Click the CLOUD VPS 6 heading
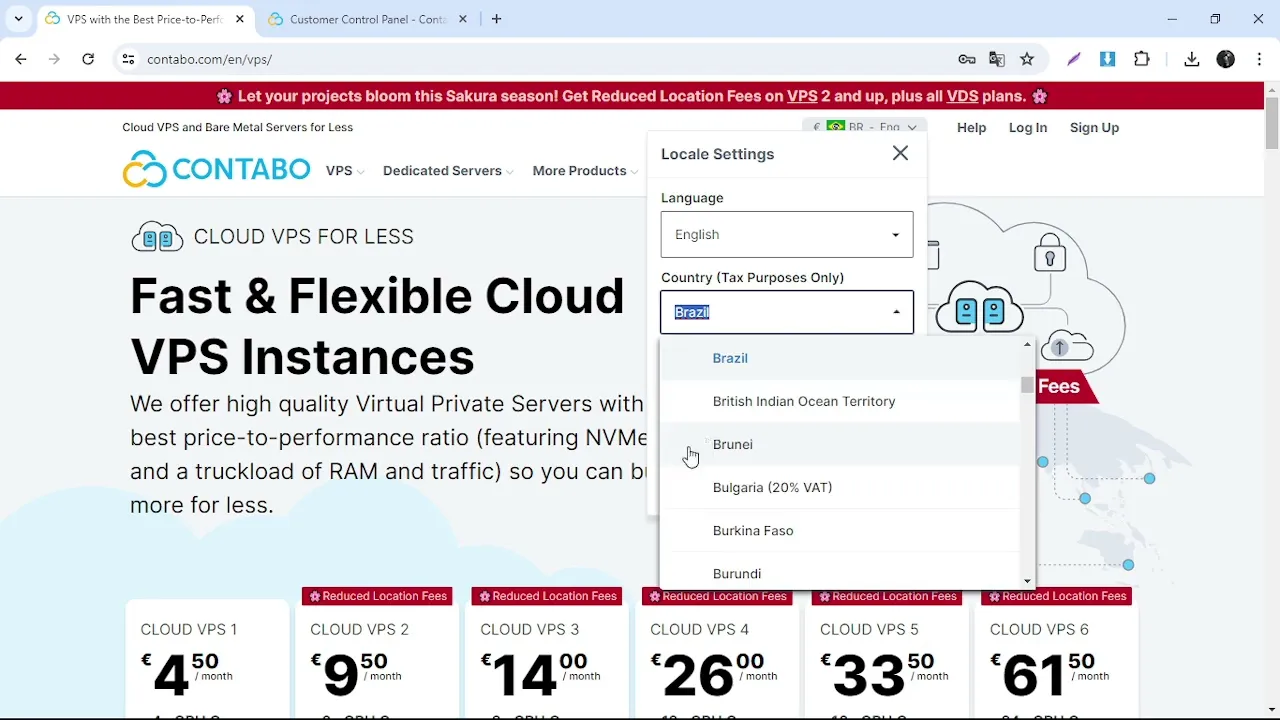1280x720 pixels. 1039,629
